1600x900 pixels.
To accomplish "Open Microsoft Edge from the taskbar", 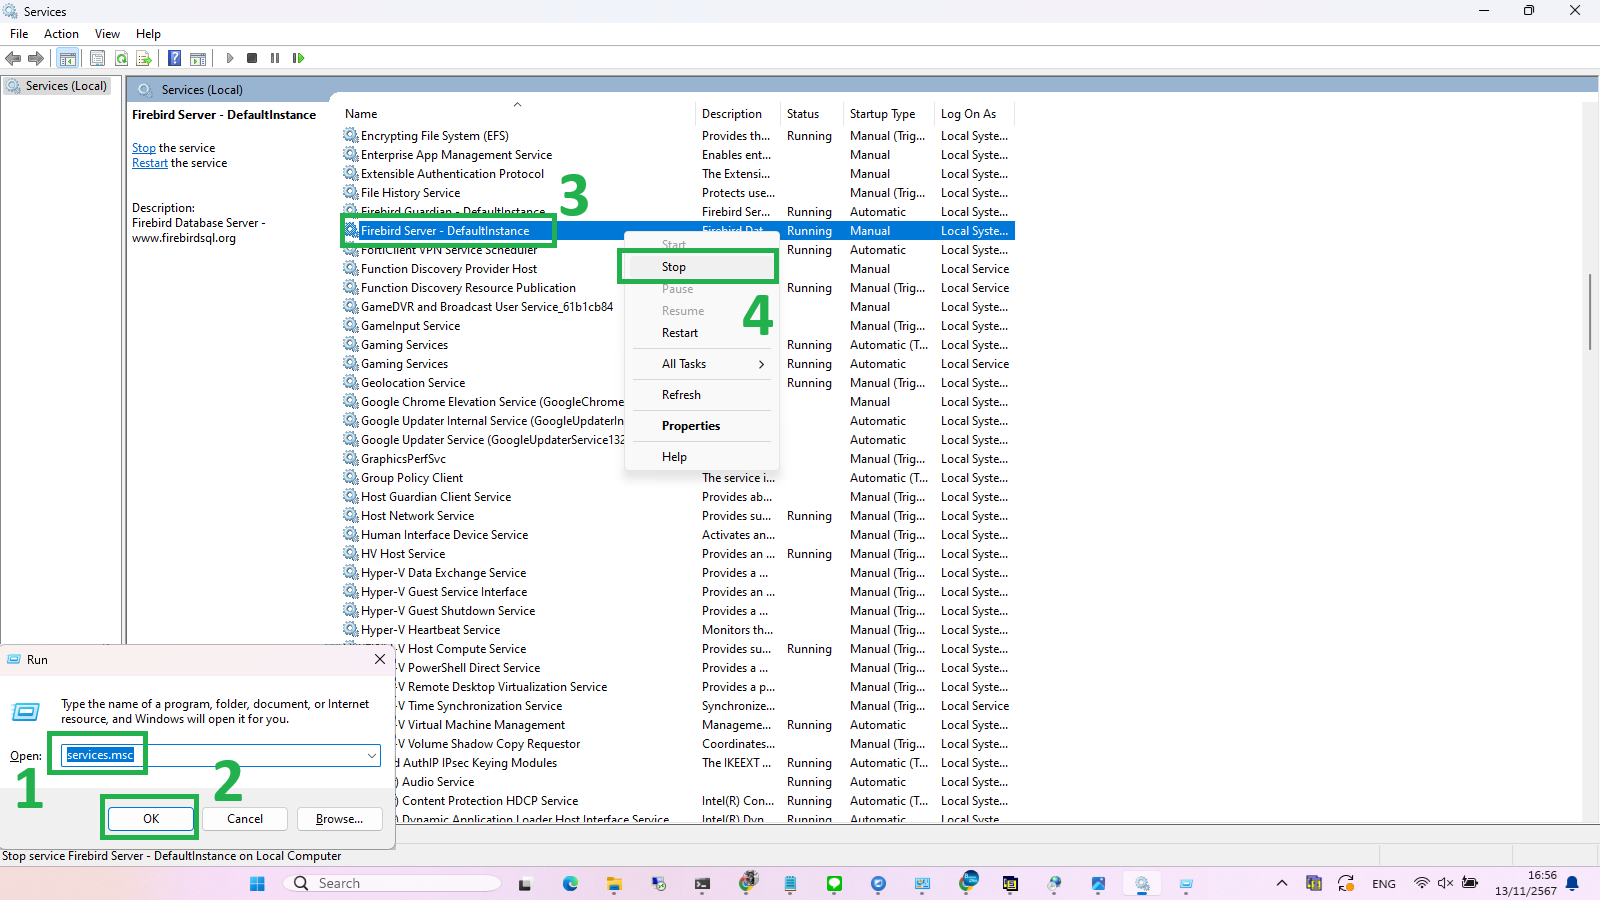I will click(x=570, y=883).
